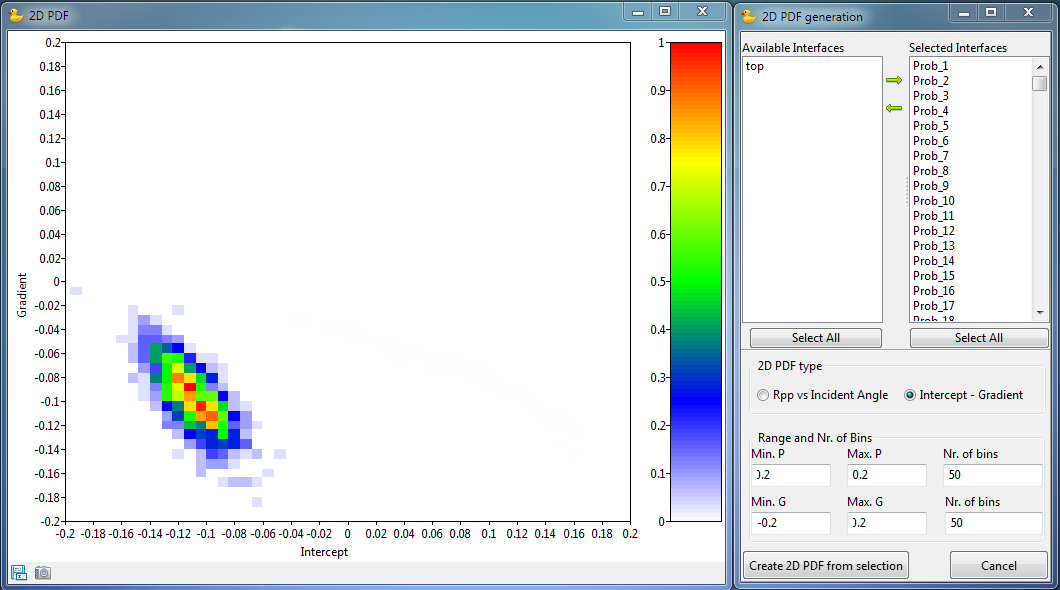This screenshot has height=590, width=1060.
Task: Maximize the 2D PDF window
Action: pos(665,11)
